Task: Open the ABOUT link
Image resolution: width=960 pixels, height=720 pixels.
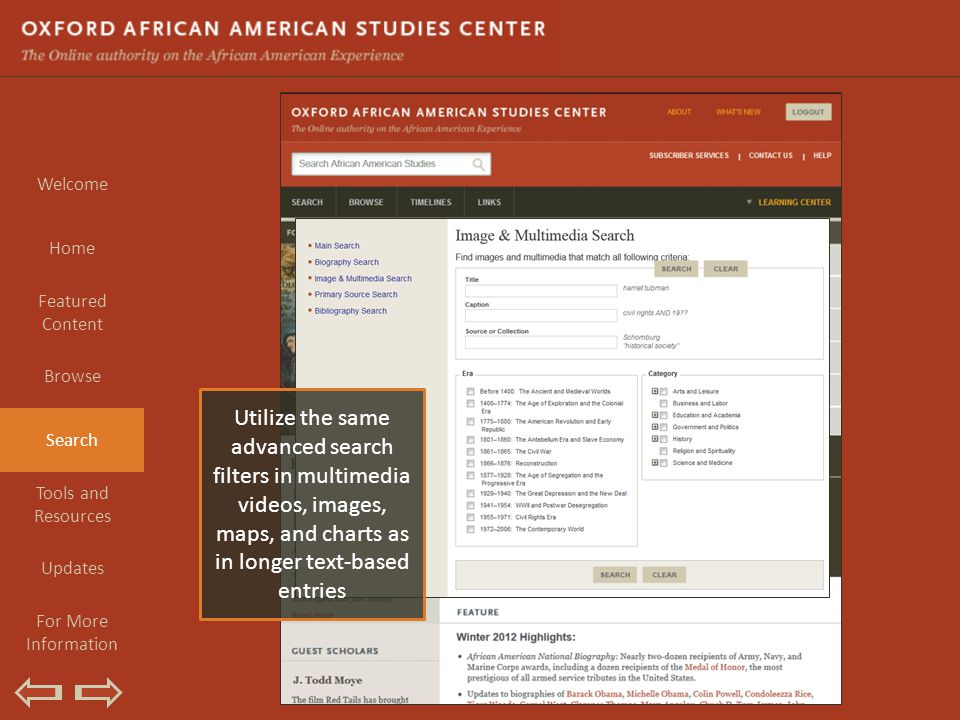Action: click(679, 112)
